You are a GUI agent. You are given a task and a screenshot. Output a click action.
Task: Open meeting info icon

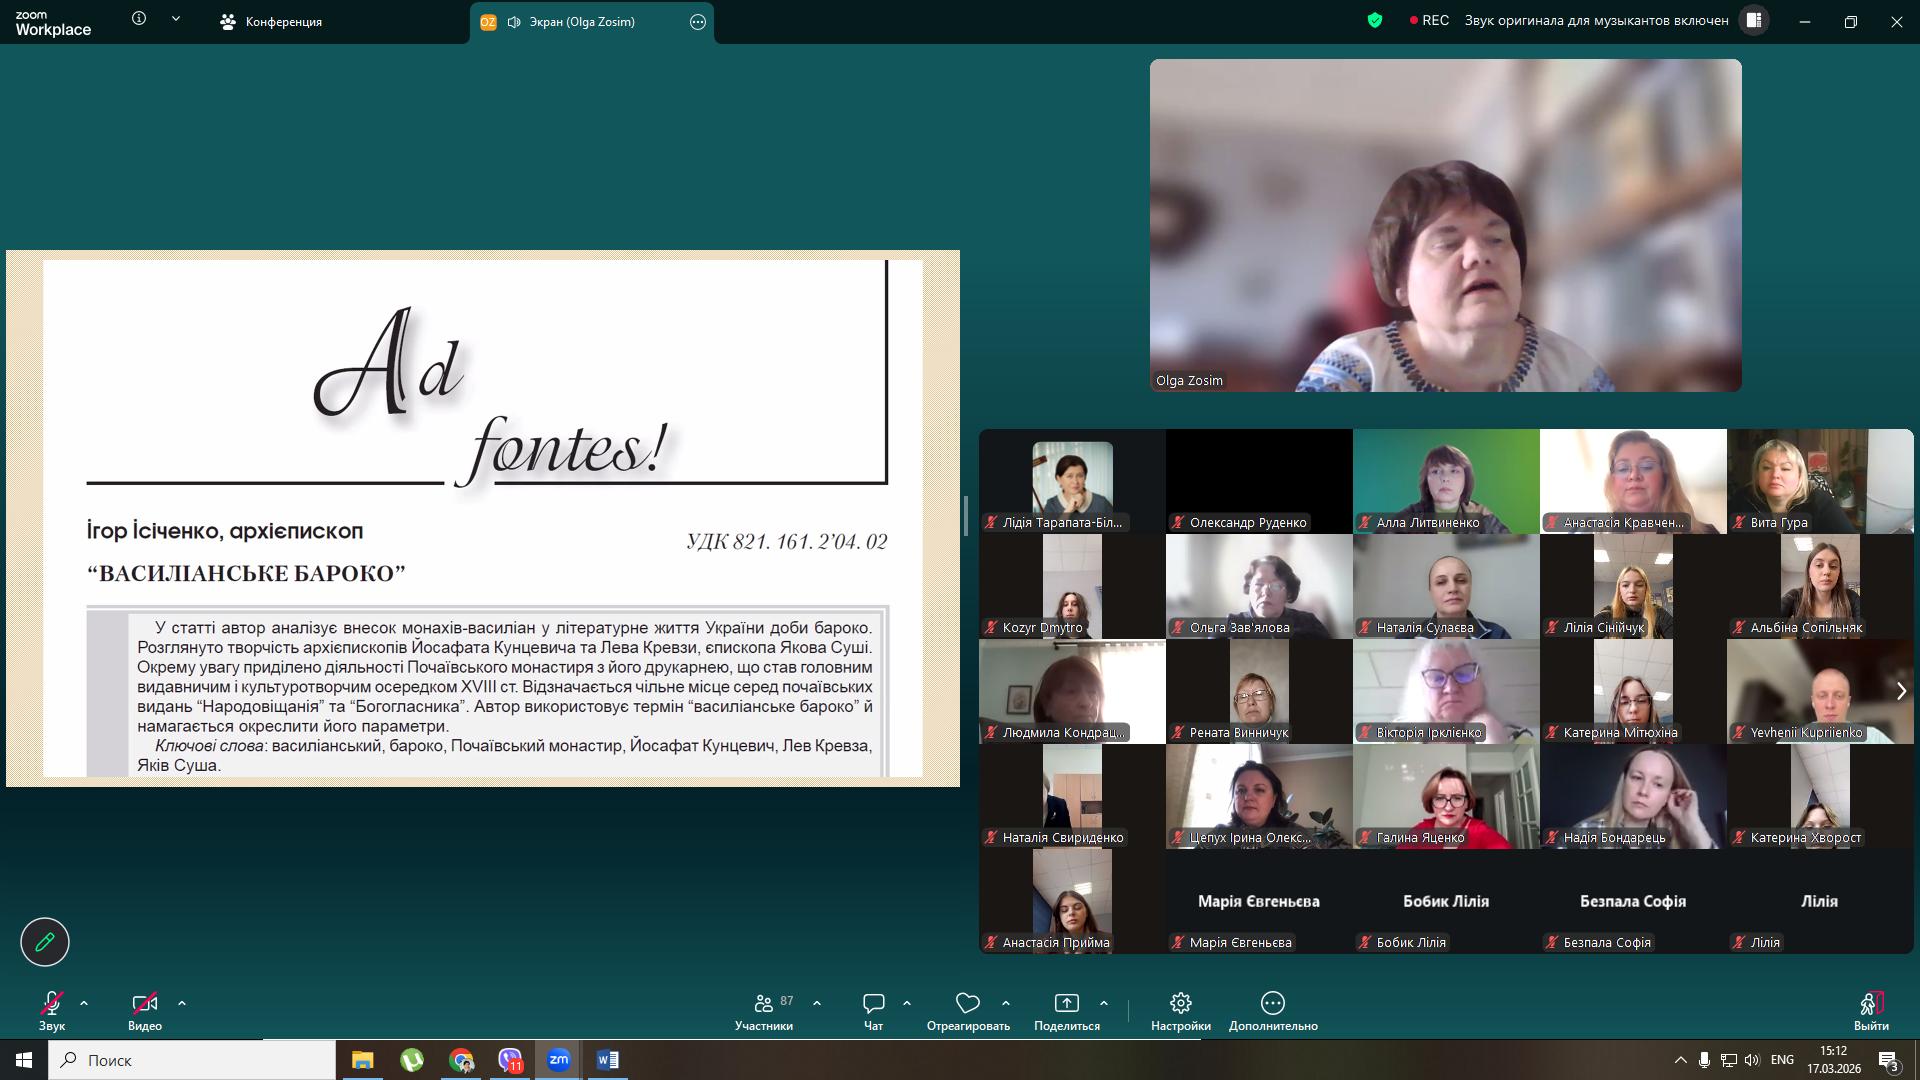click(x=139, y=19)
